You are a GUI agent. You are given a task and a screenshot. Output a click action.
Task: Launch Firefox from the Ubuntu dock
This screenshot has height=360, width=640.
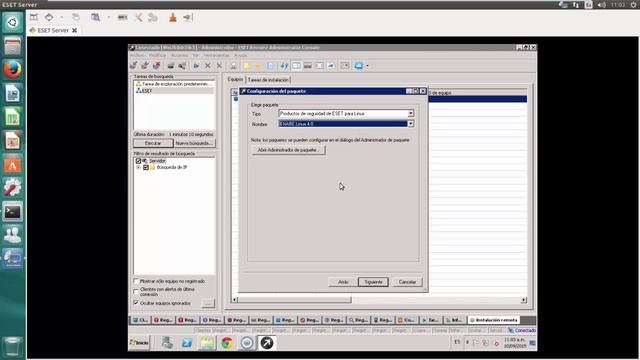pyautogui.click(x=12, y=69)
